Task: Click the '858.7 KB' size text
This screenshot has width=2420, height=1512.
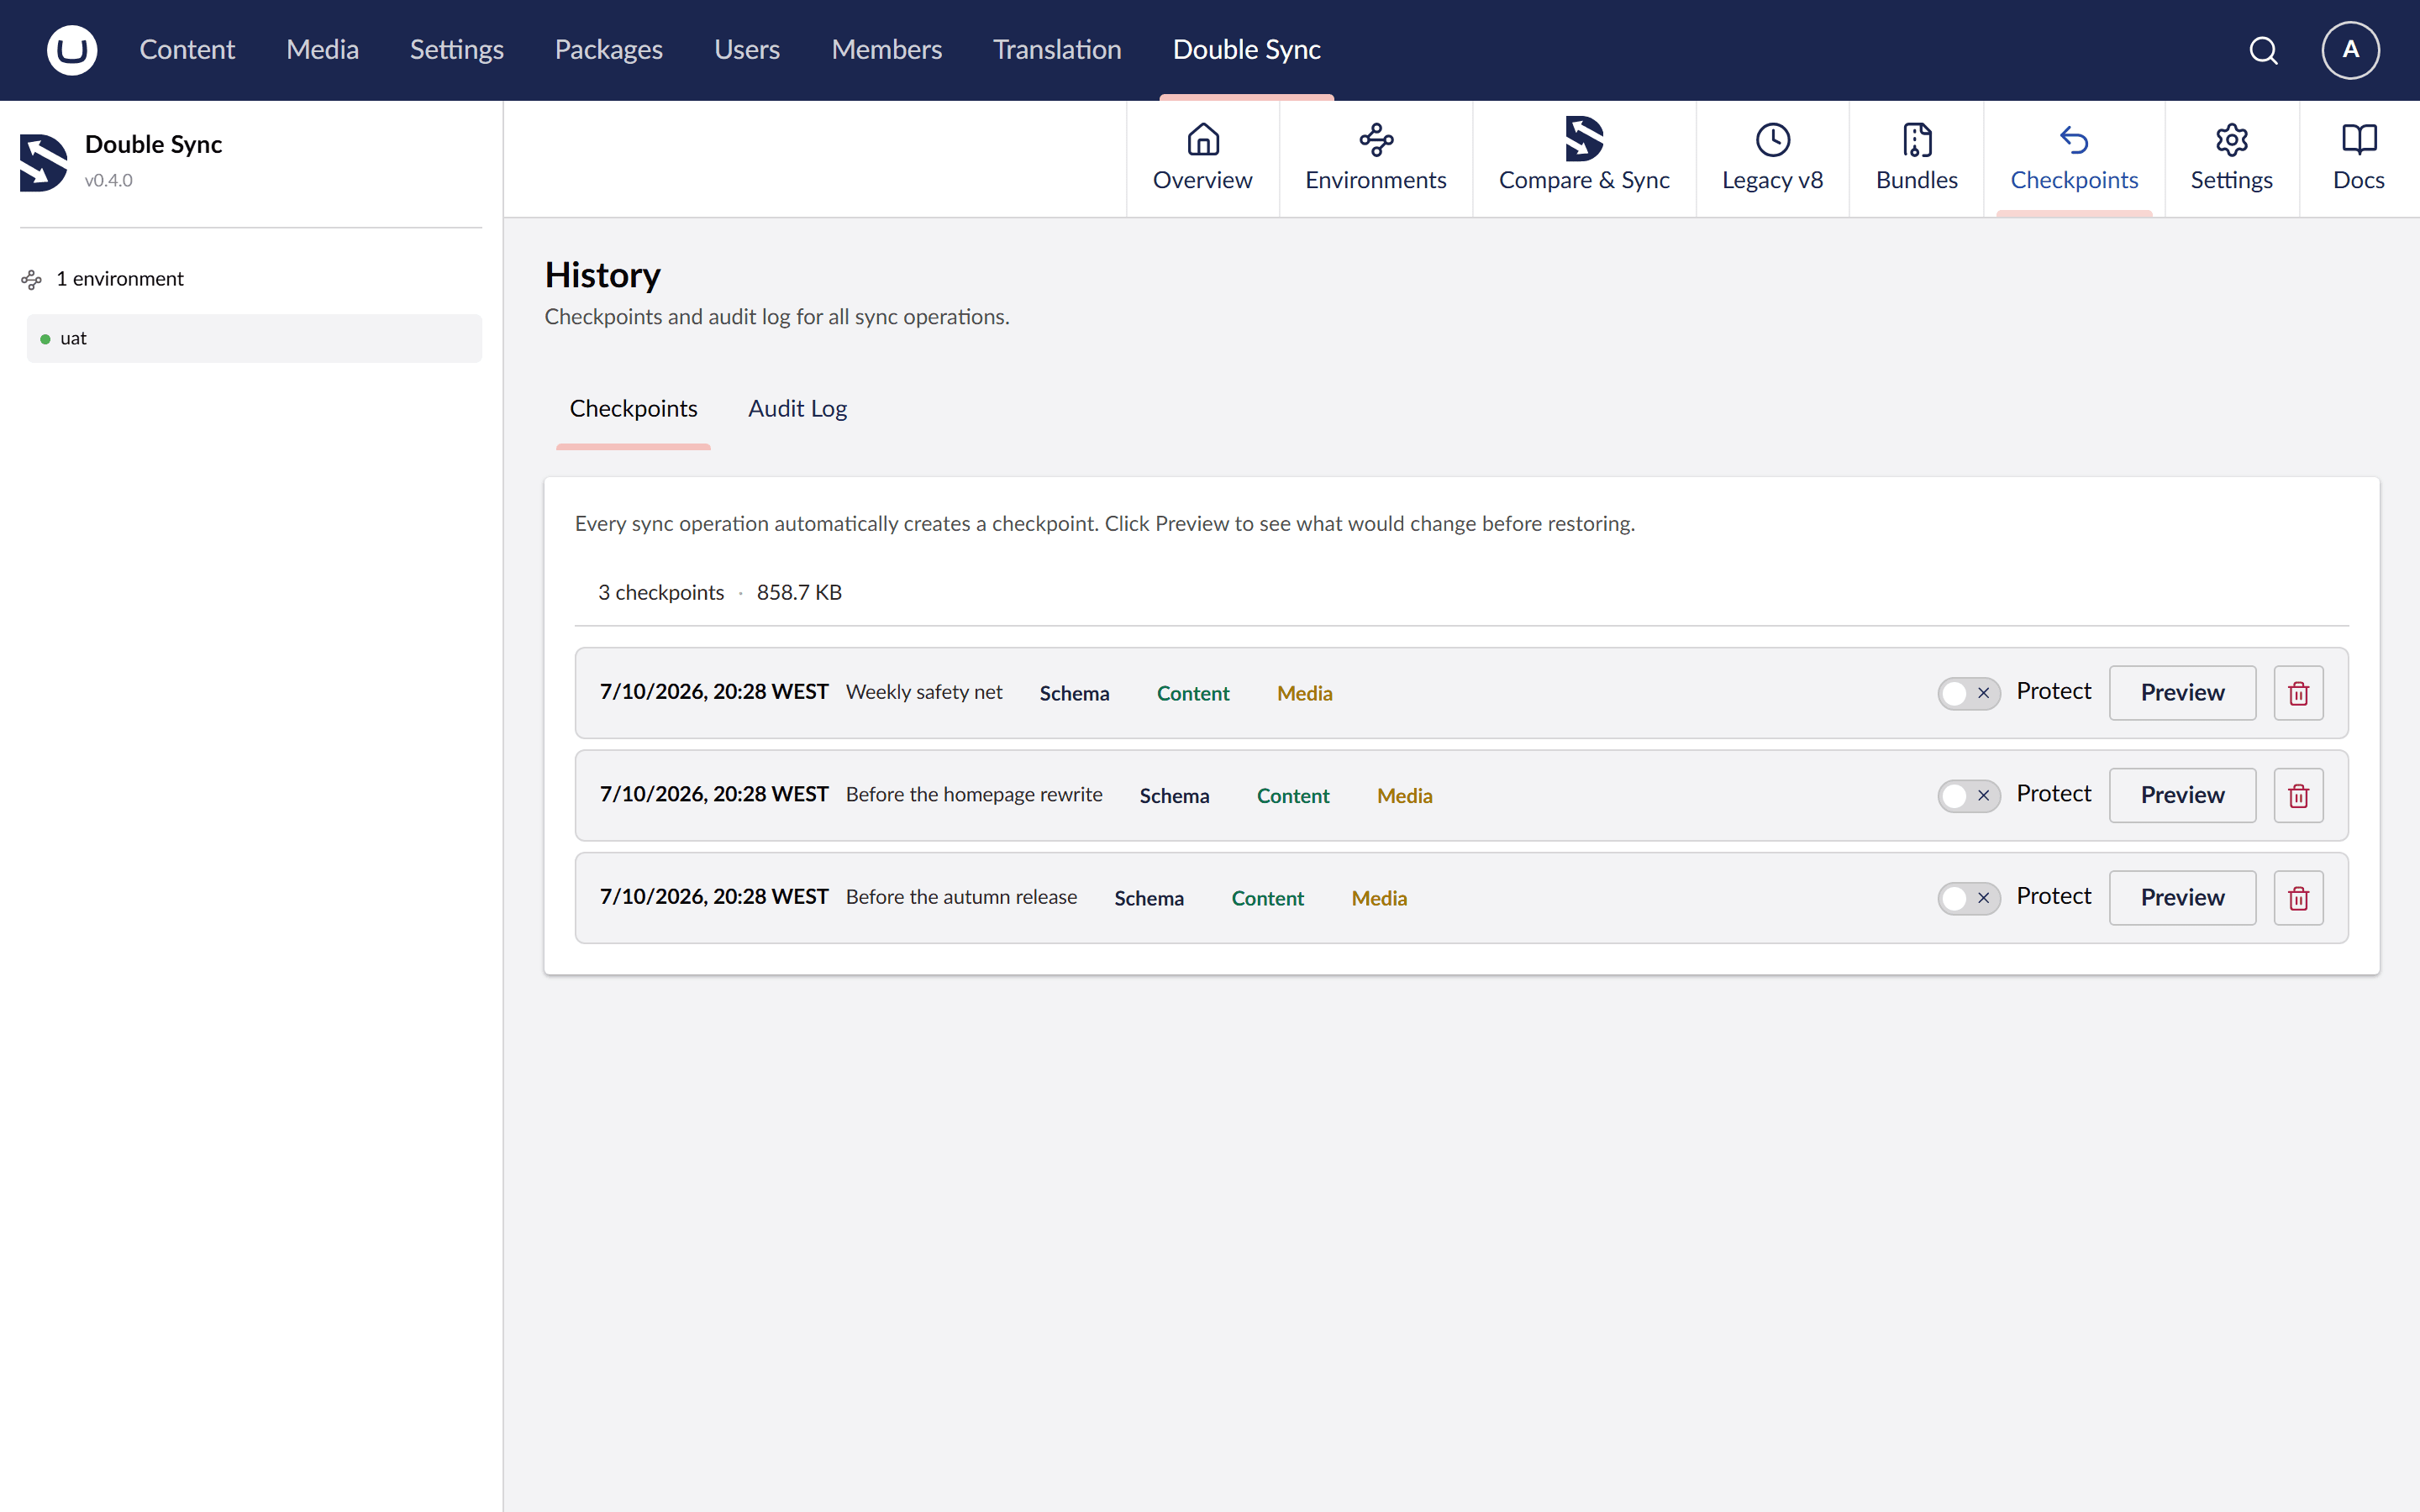Action: pyautogui.click(x=799, y=593)
